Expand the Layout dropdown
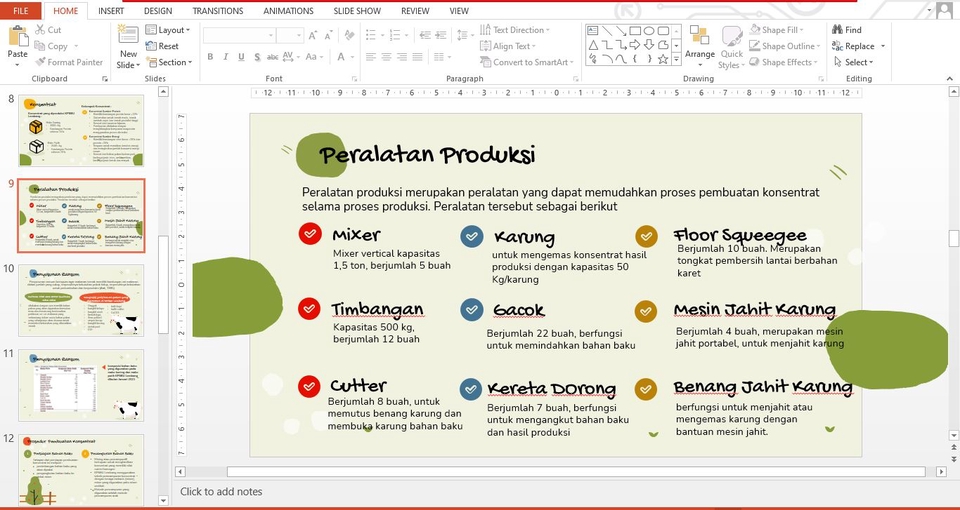 point(168,29)
